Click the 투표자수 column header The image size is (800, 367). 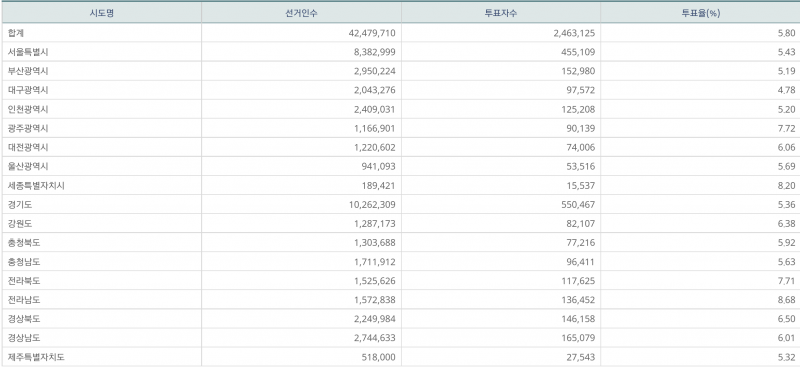(501, 13)
